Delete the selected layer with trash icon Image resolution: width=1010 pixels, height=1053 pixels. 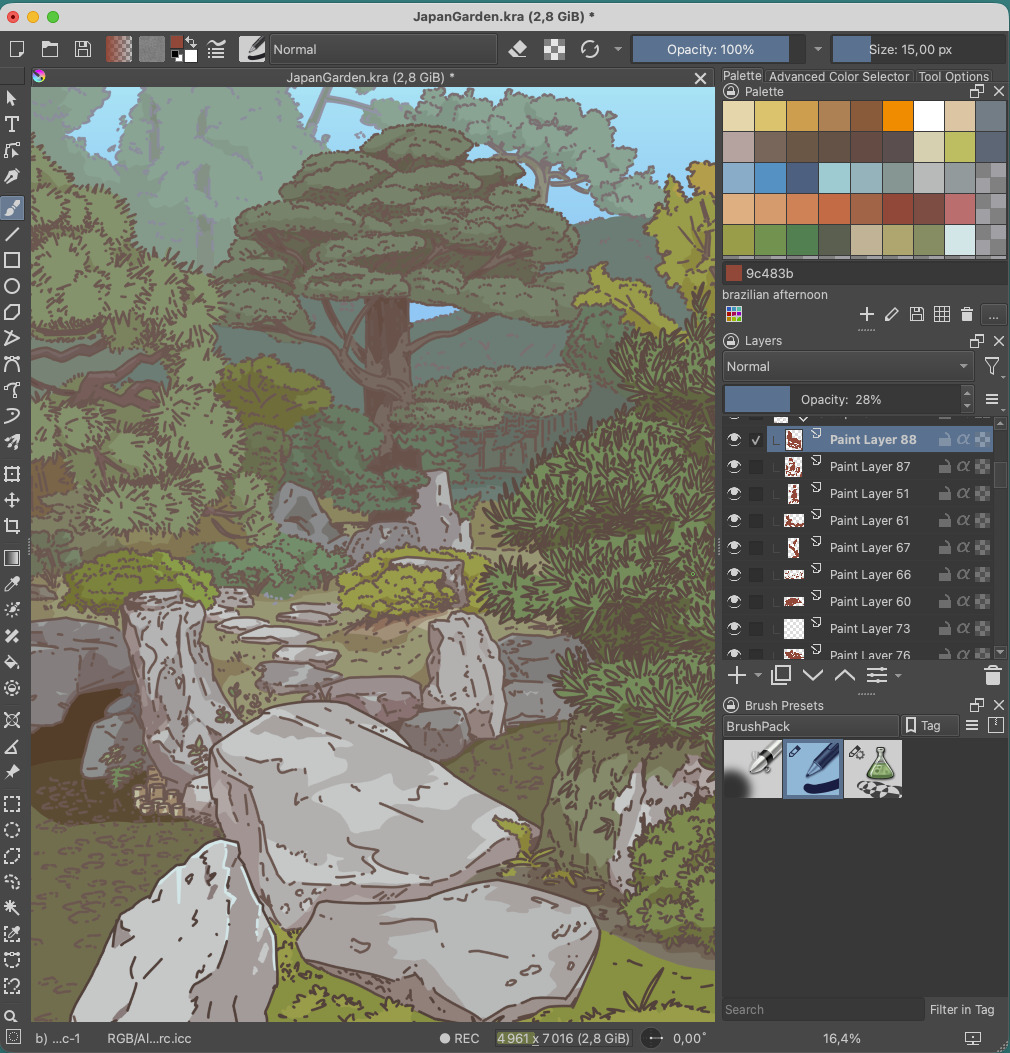click(992, 675)
